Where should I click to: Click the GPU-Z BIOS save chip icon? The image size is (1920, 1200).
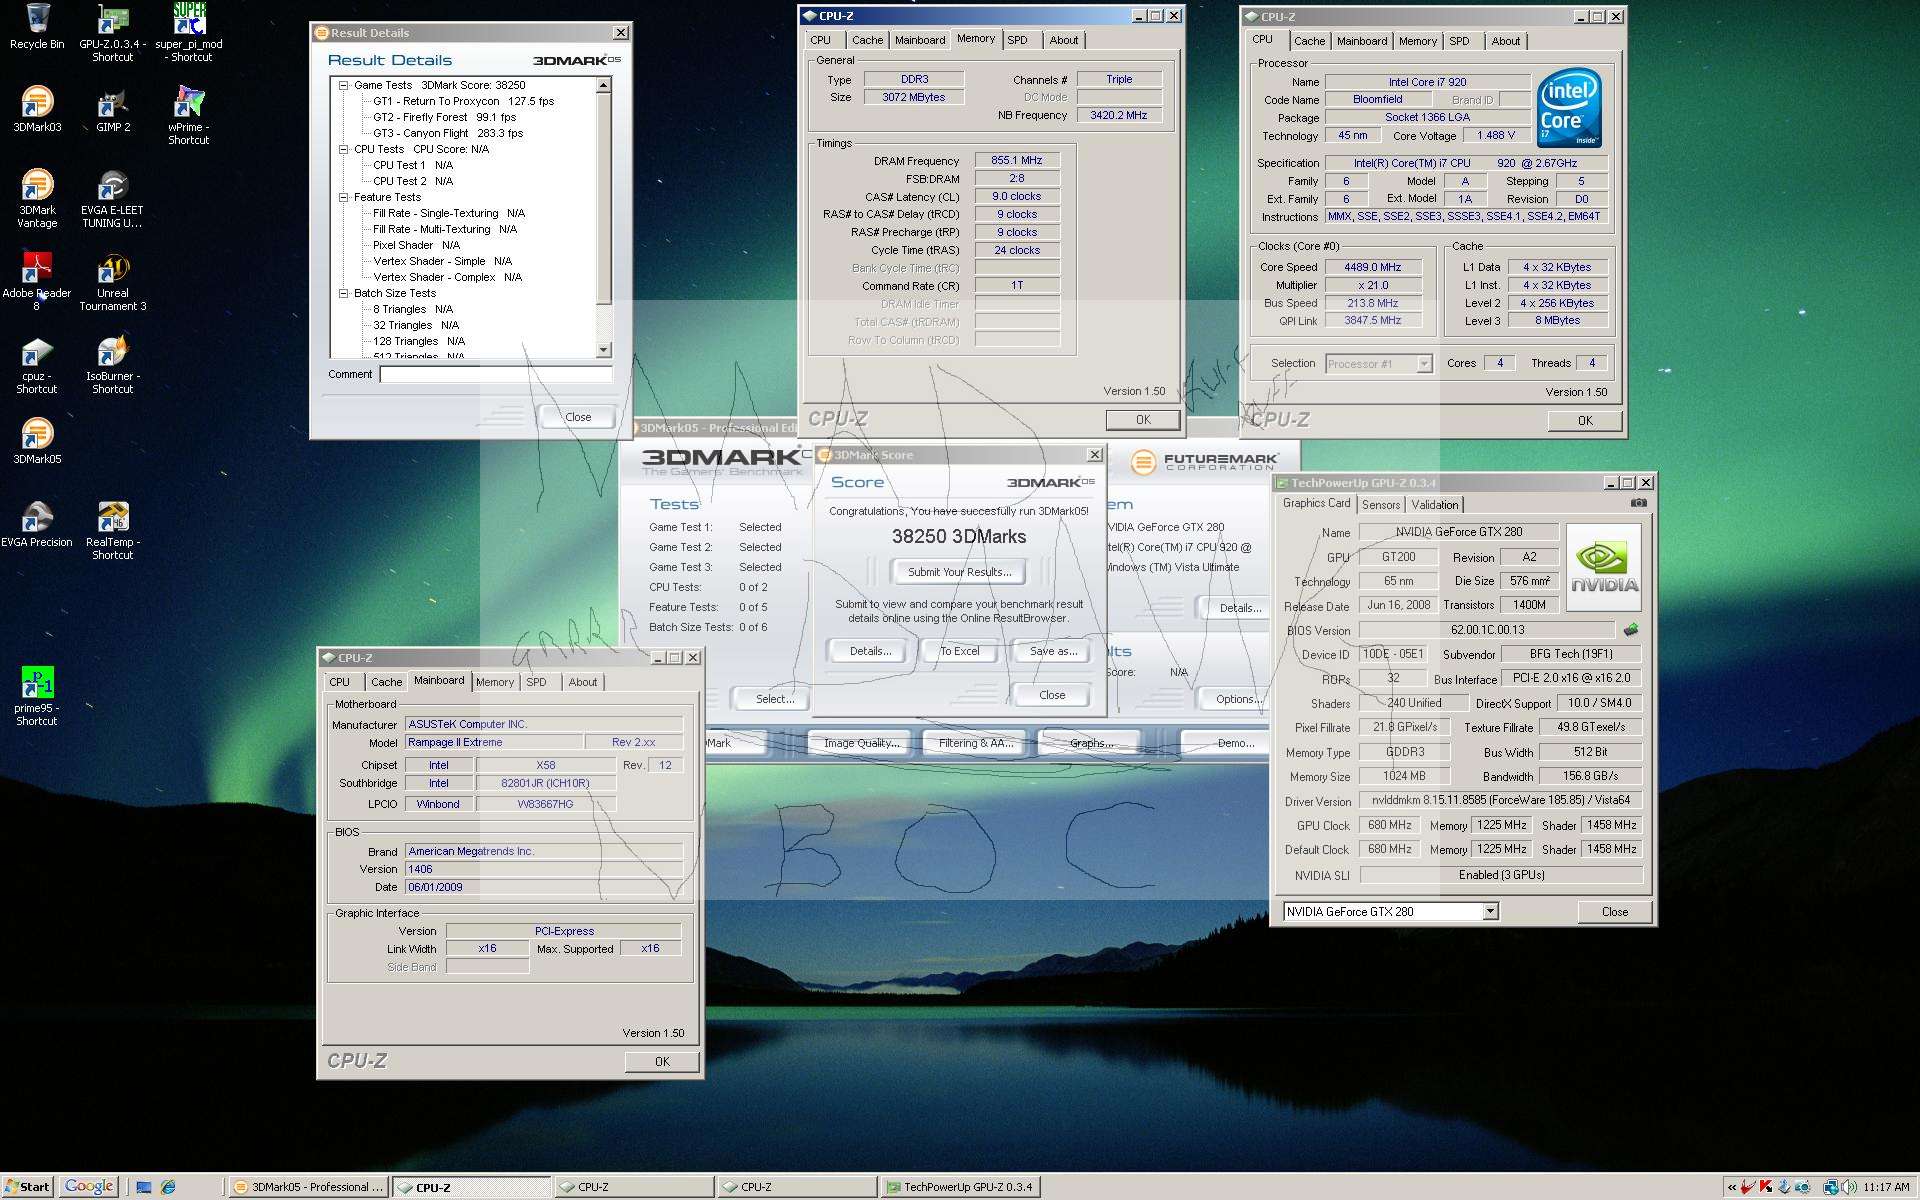[x=1631, y=630]
